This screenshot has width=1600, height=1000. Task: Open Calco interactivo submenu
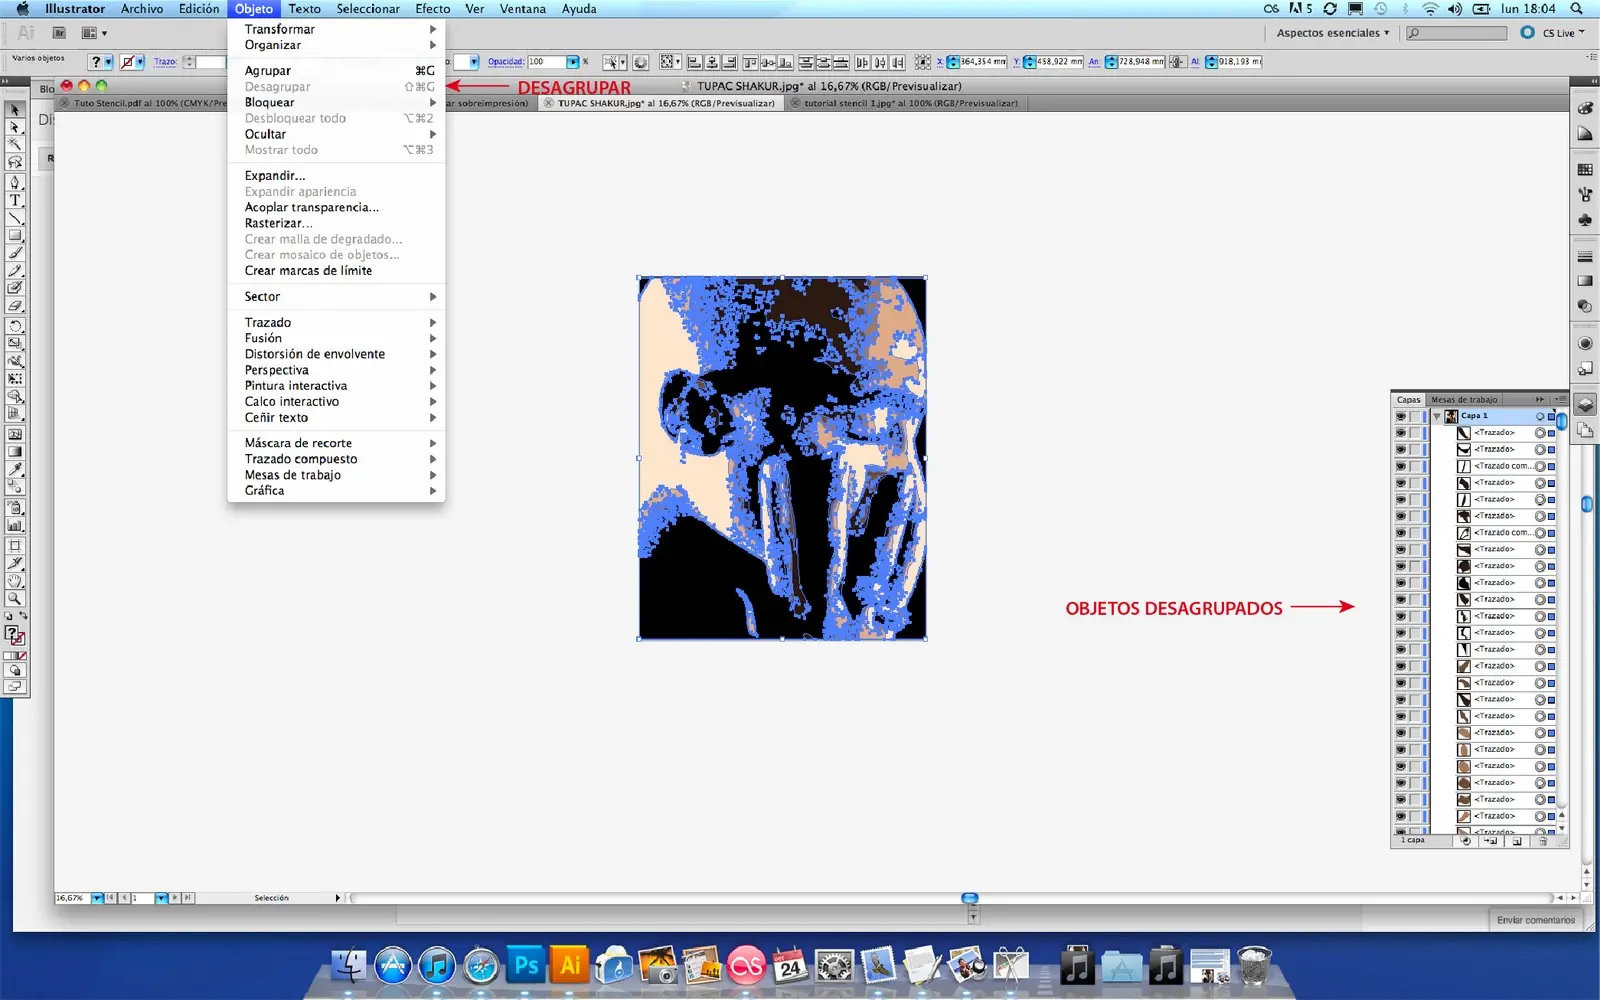(x=336, y=402)
